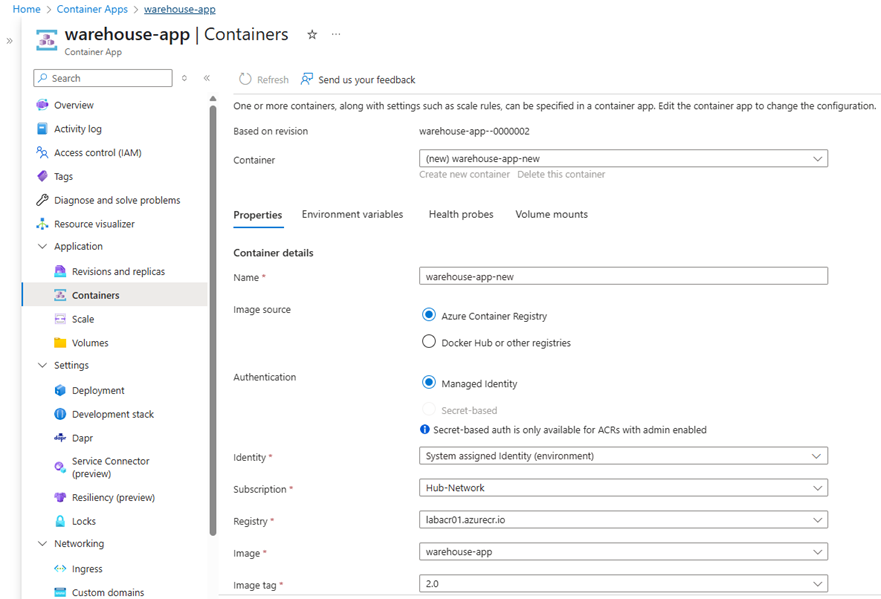
Task: Click the container Name input field
Action: 623,276
